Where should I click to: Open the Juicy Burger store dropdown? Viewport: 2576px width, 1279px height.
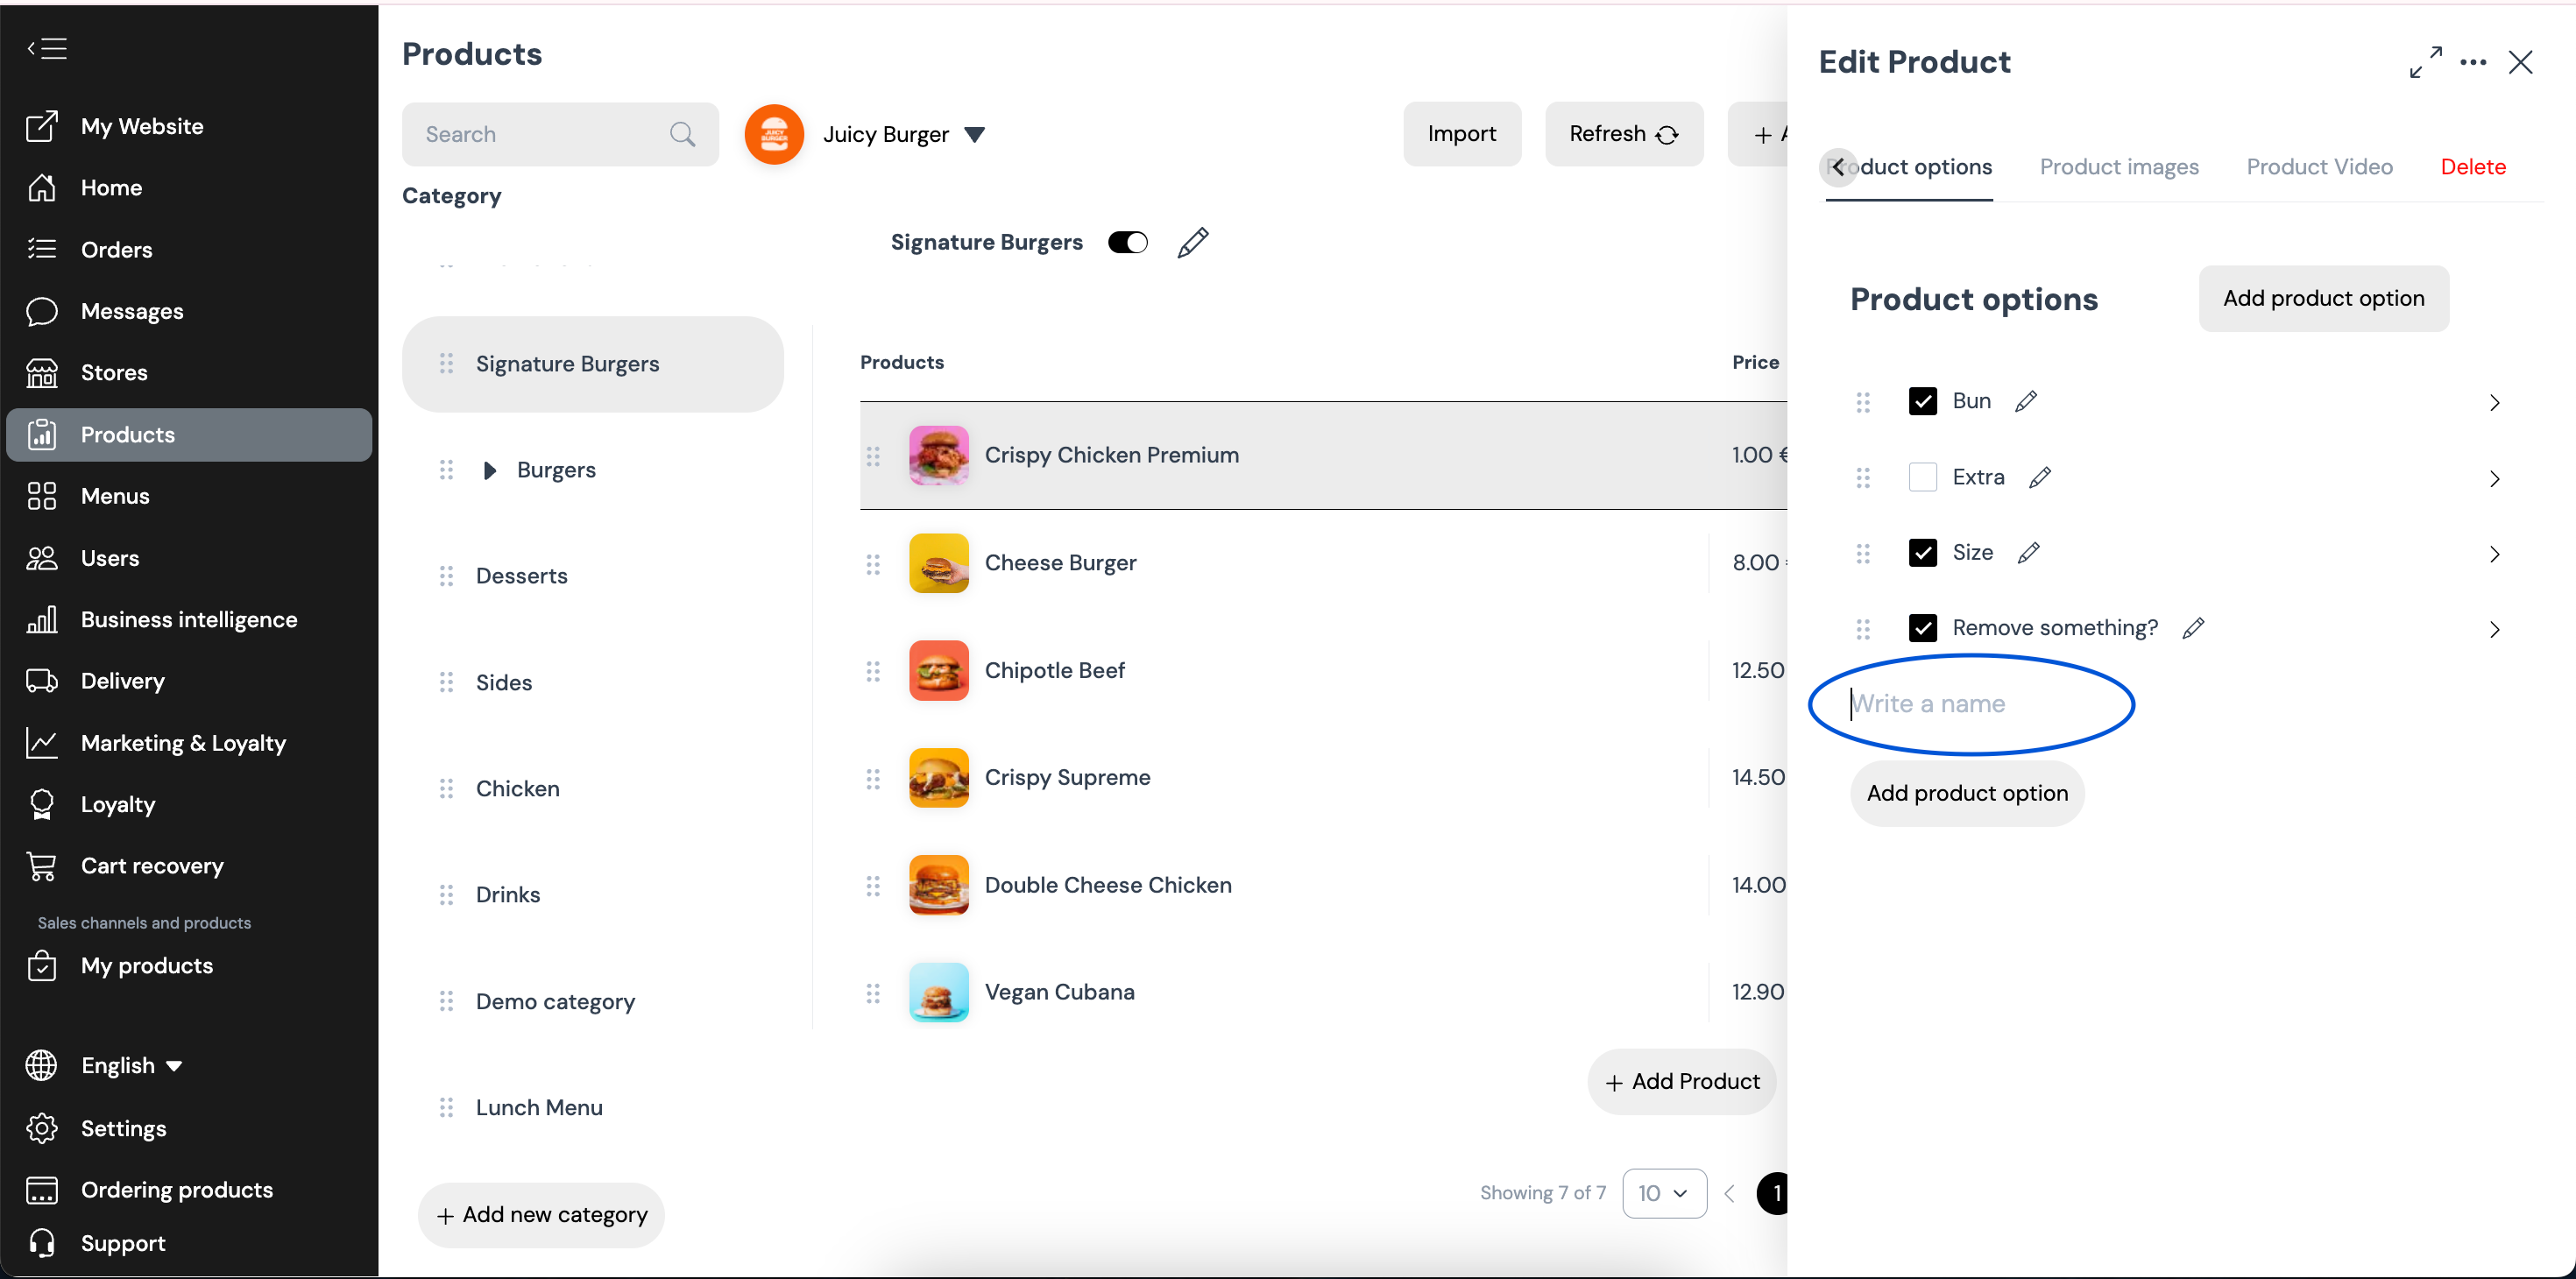(974, 134)
